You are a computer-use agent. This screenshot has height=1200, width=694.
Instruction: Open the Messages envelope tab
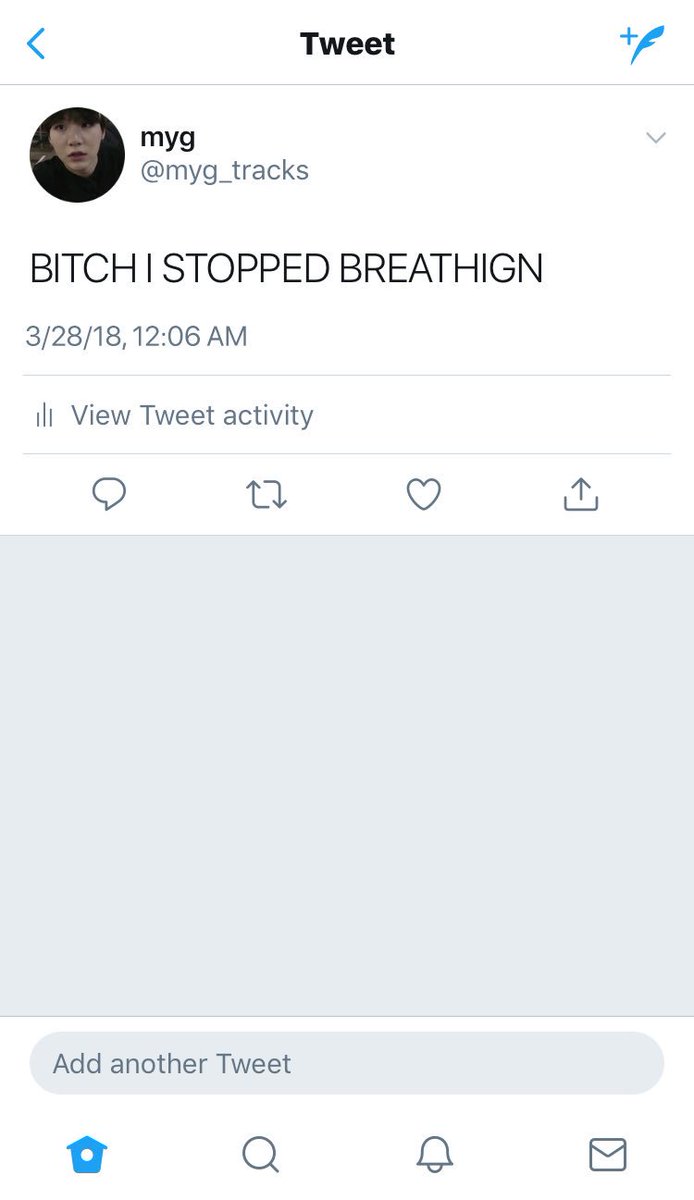[x=607, y=1155]
